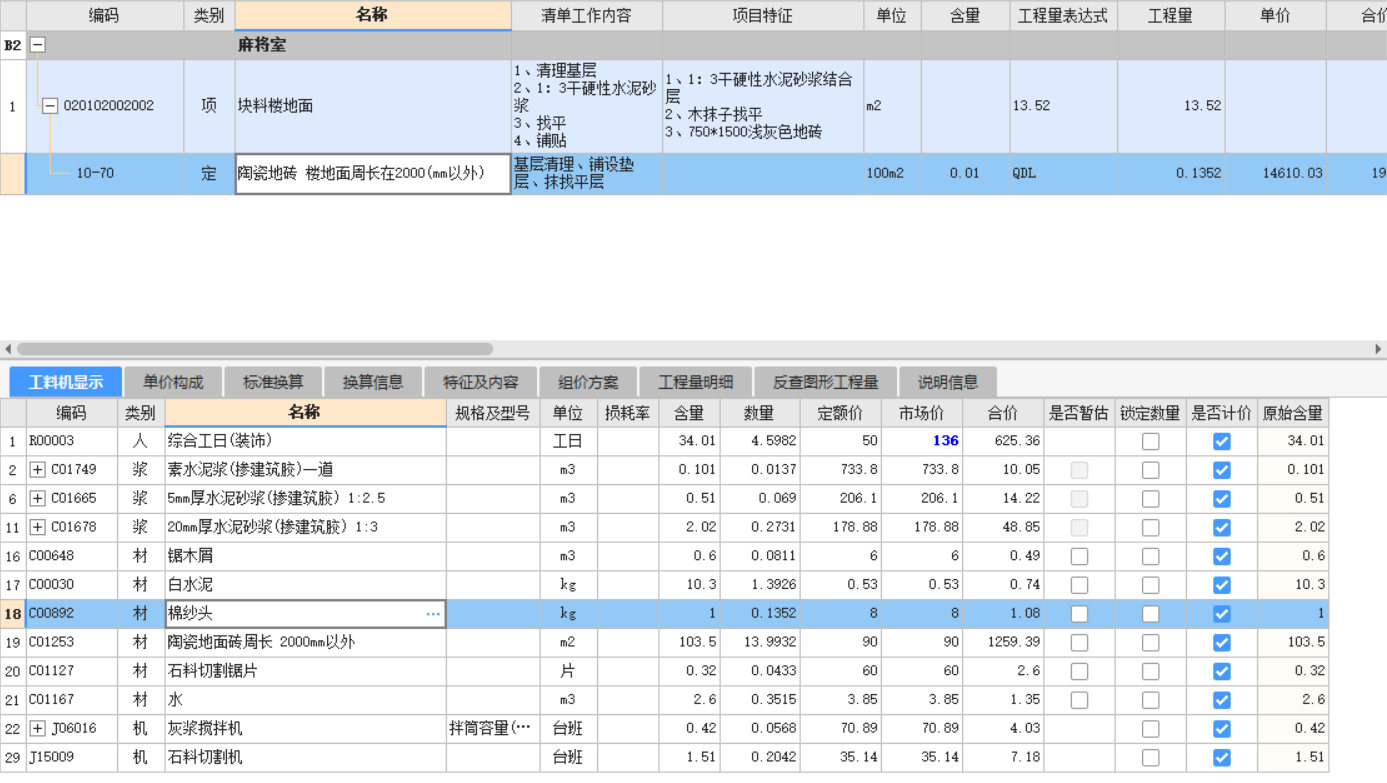The image size is (1387, 783).
Task: Toggle 锁定数量 for 素水泥浆 row
Action: (x=1151, y=470)
